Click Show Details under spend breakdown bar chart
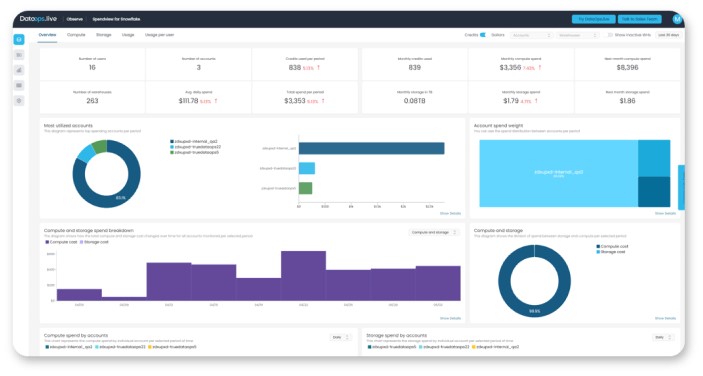This screenshot has height=376, width=703. [450, 318]
